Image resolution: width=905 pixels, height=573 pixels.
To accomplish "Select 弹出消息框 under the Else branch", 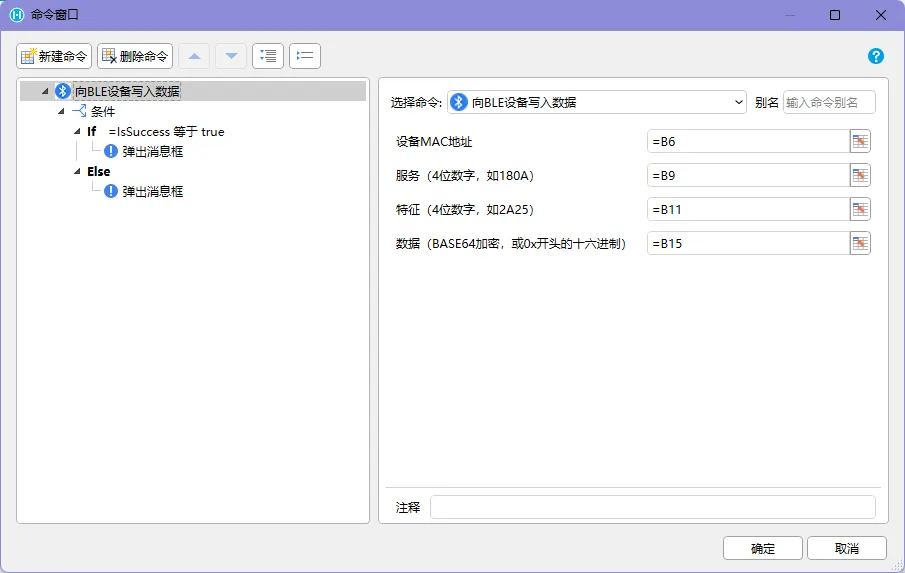I will pos(152,192).
